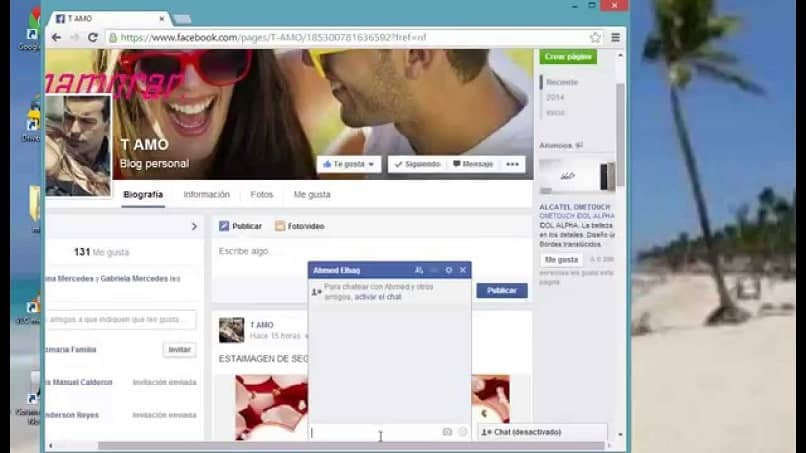The image size is (806, 453).
Task: Click the 131 Me gusta count
Action: [101, 252]
